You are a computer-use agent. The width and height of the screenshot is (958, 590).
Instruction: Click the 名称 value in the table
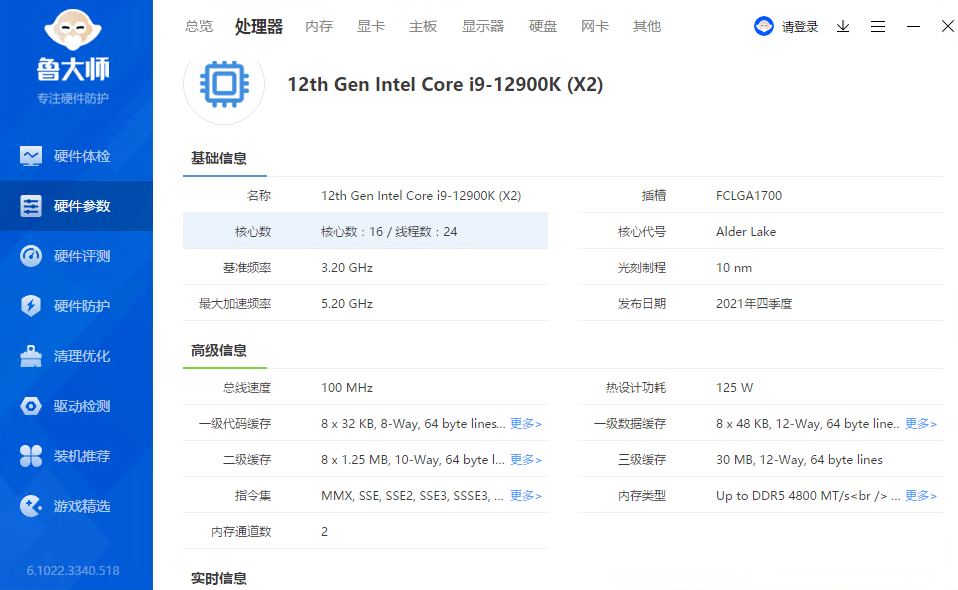421,196
